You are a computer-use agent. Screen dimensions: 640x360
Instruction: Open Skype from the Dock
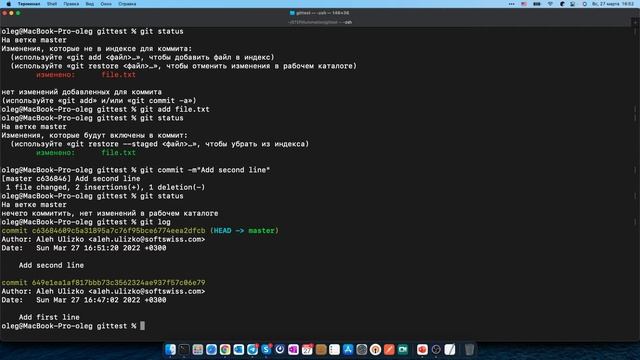point(266,349)
